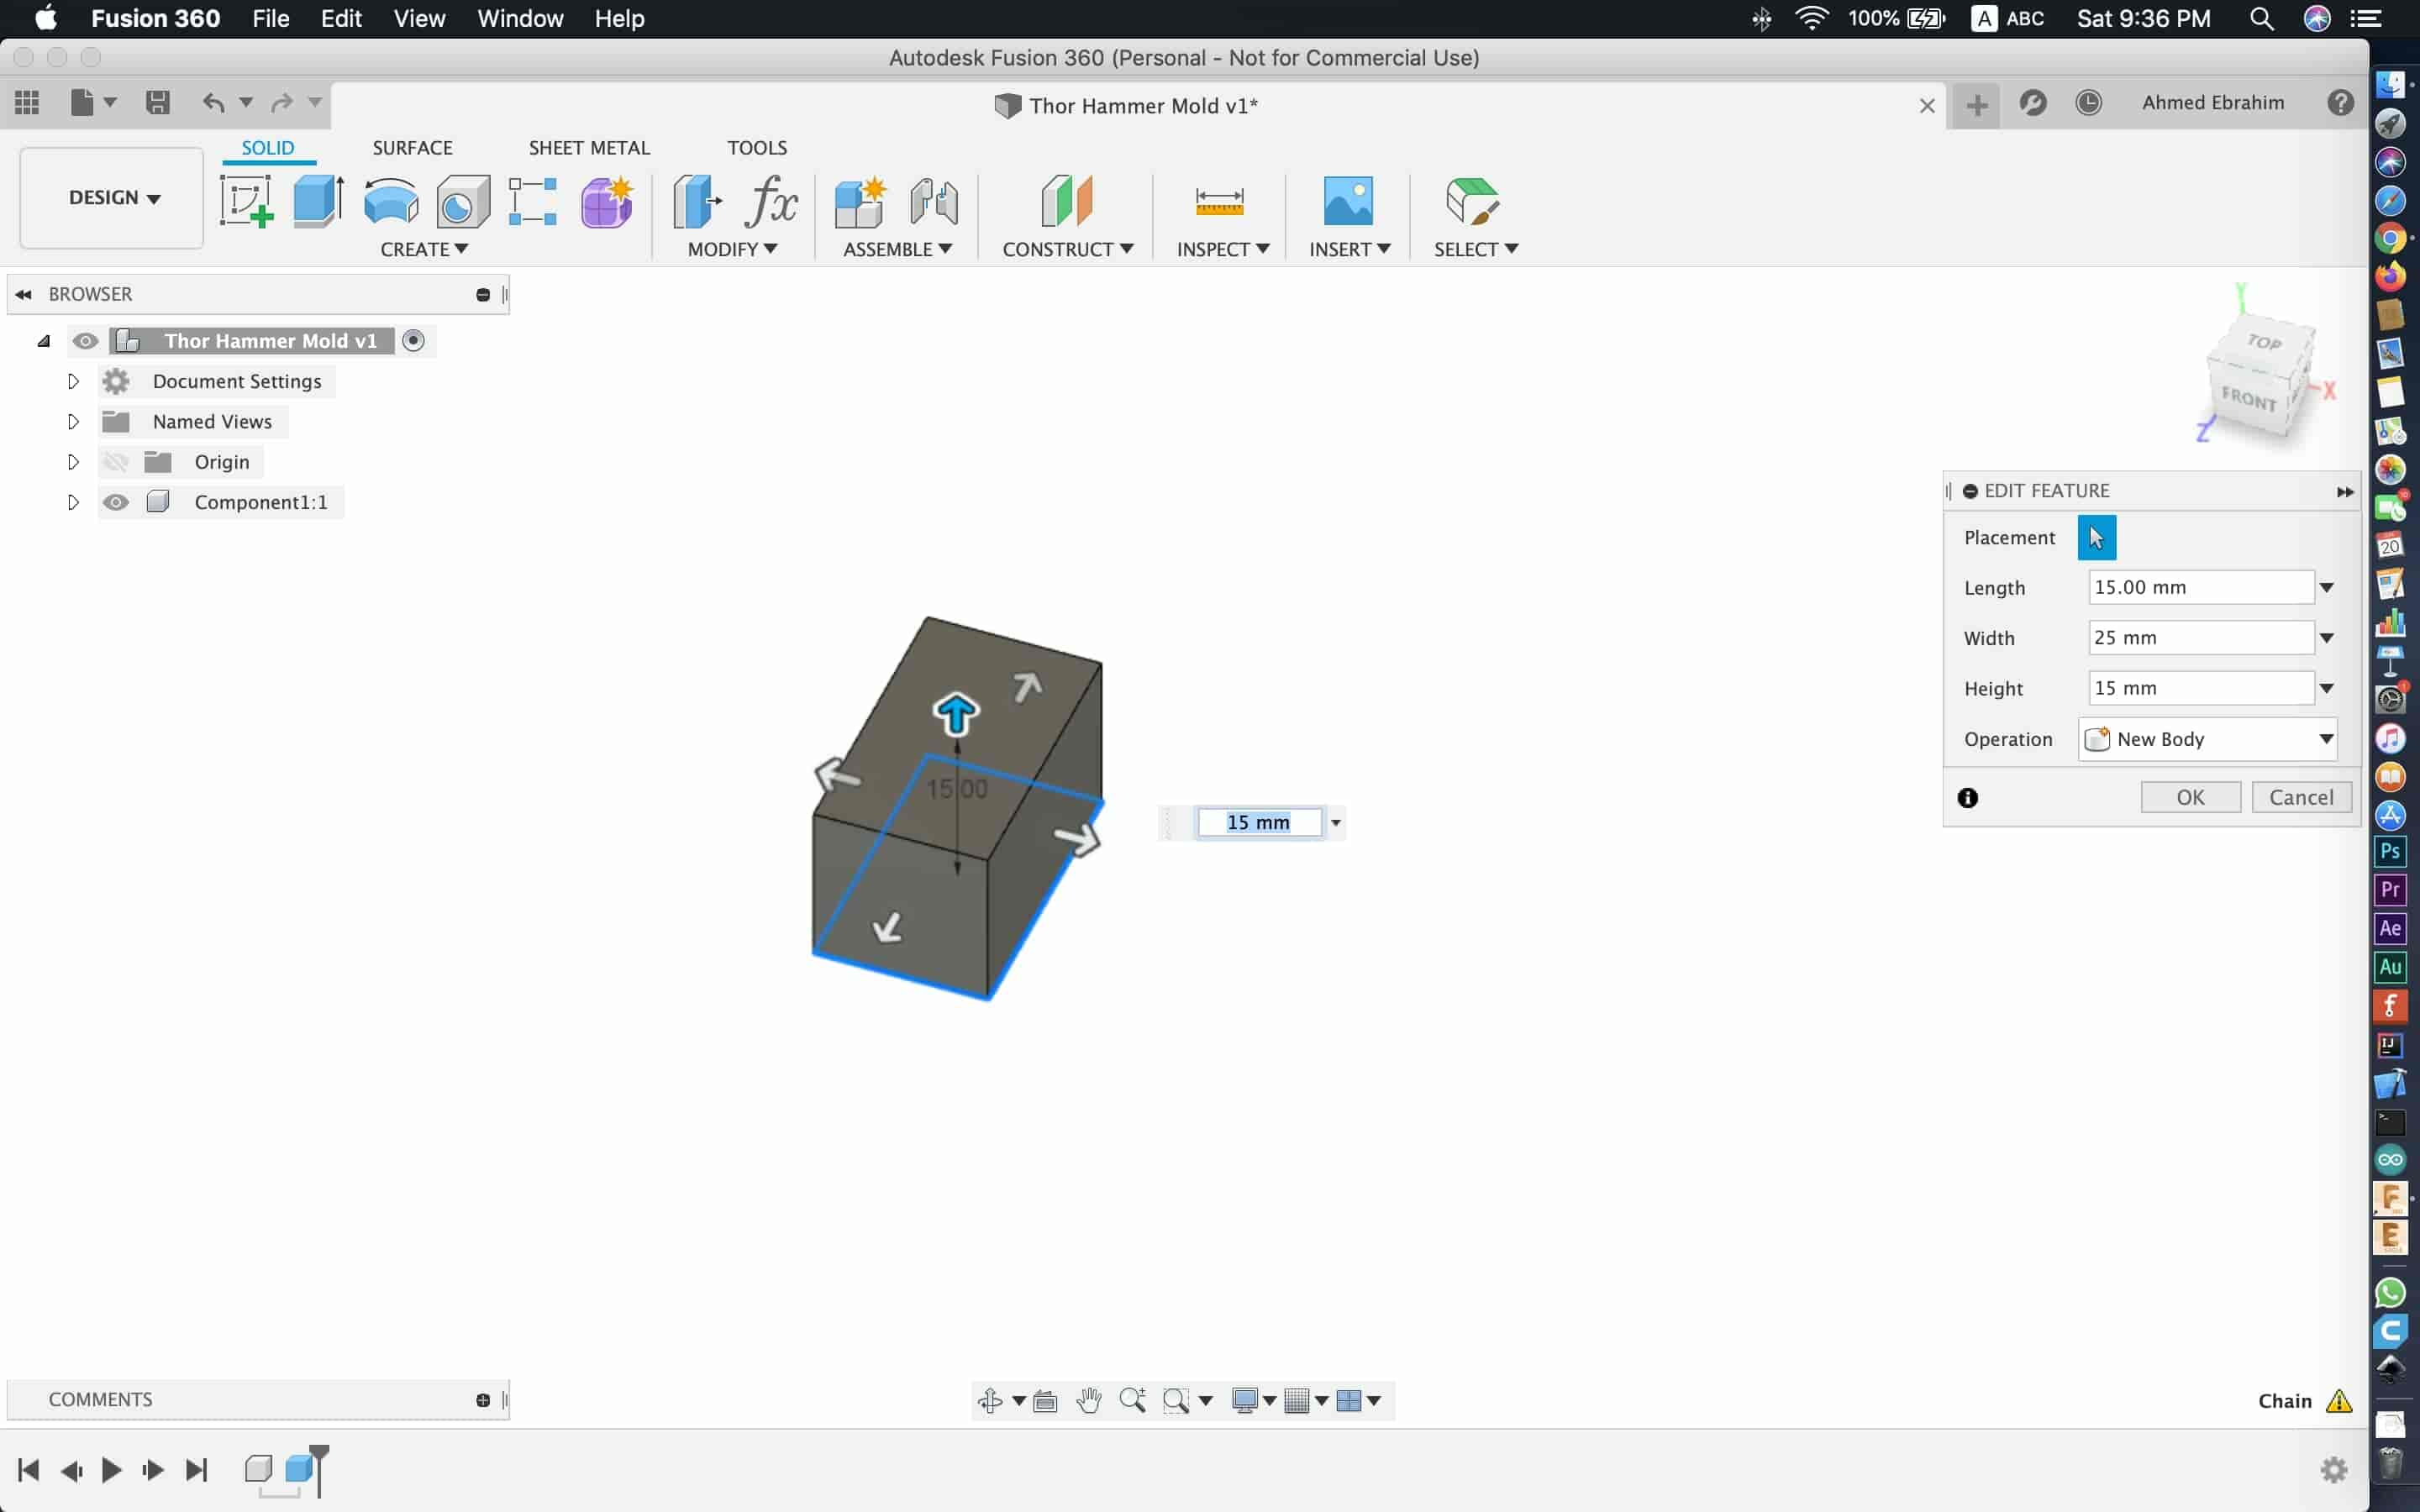This screenshot has height=1512, width=2420.
Task: Expand the Document Settings node
Action: [x=73, y=381]
